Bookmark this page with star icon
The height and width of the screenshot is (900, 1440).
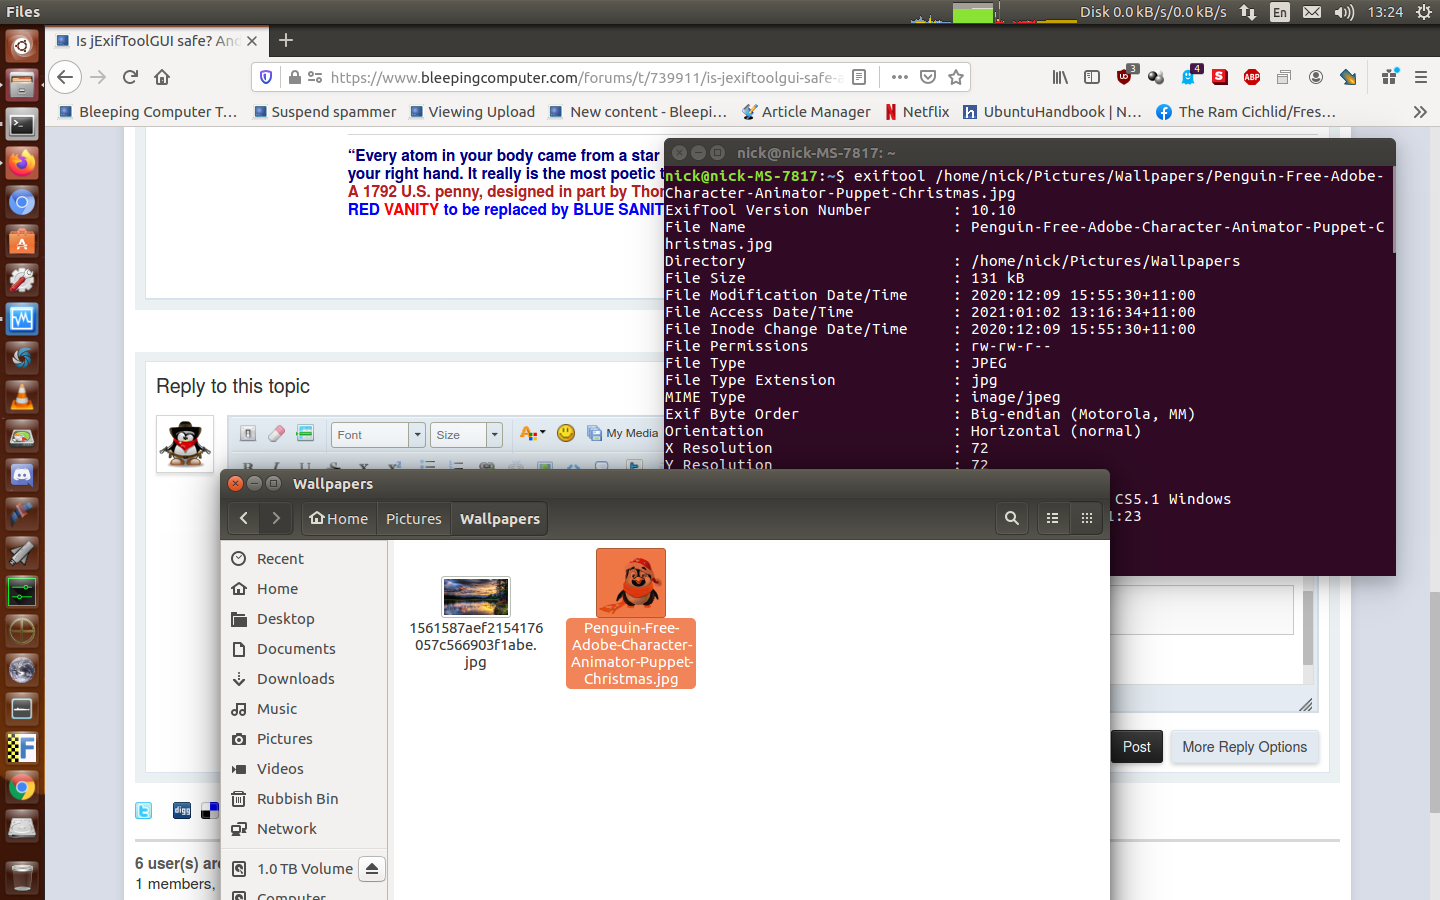[x=956, y=77]
